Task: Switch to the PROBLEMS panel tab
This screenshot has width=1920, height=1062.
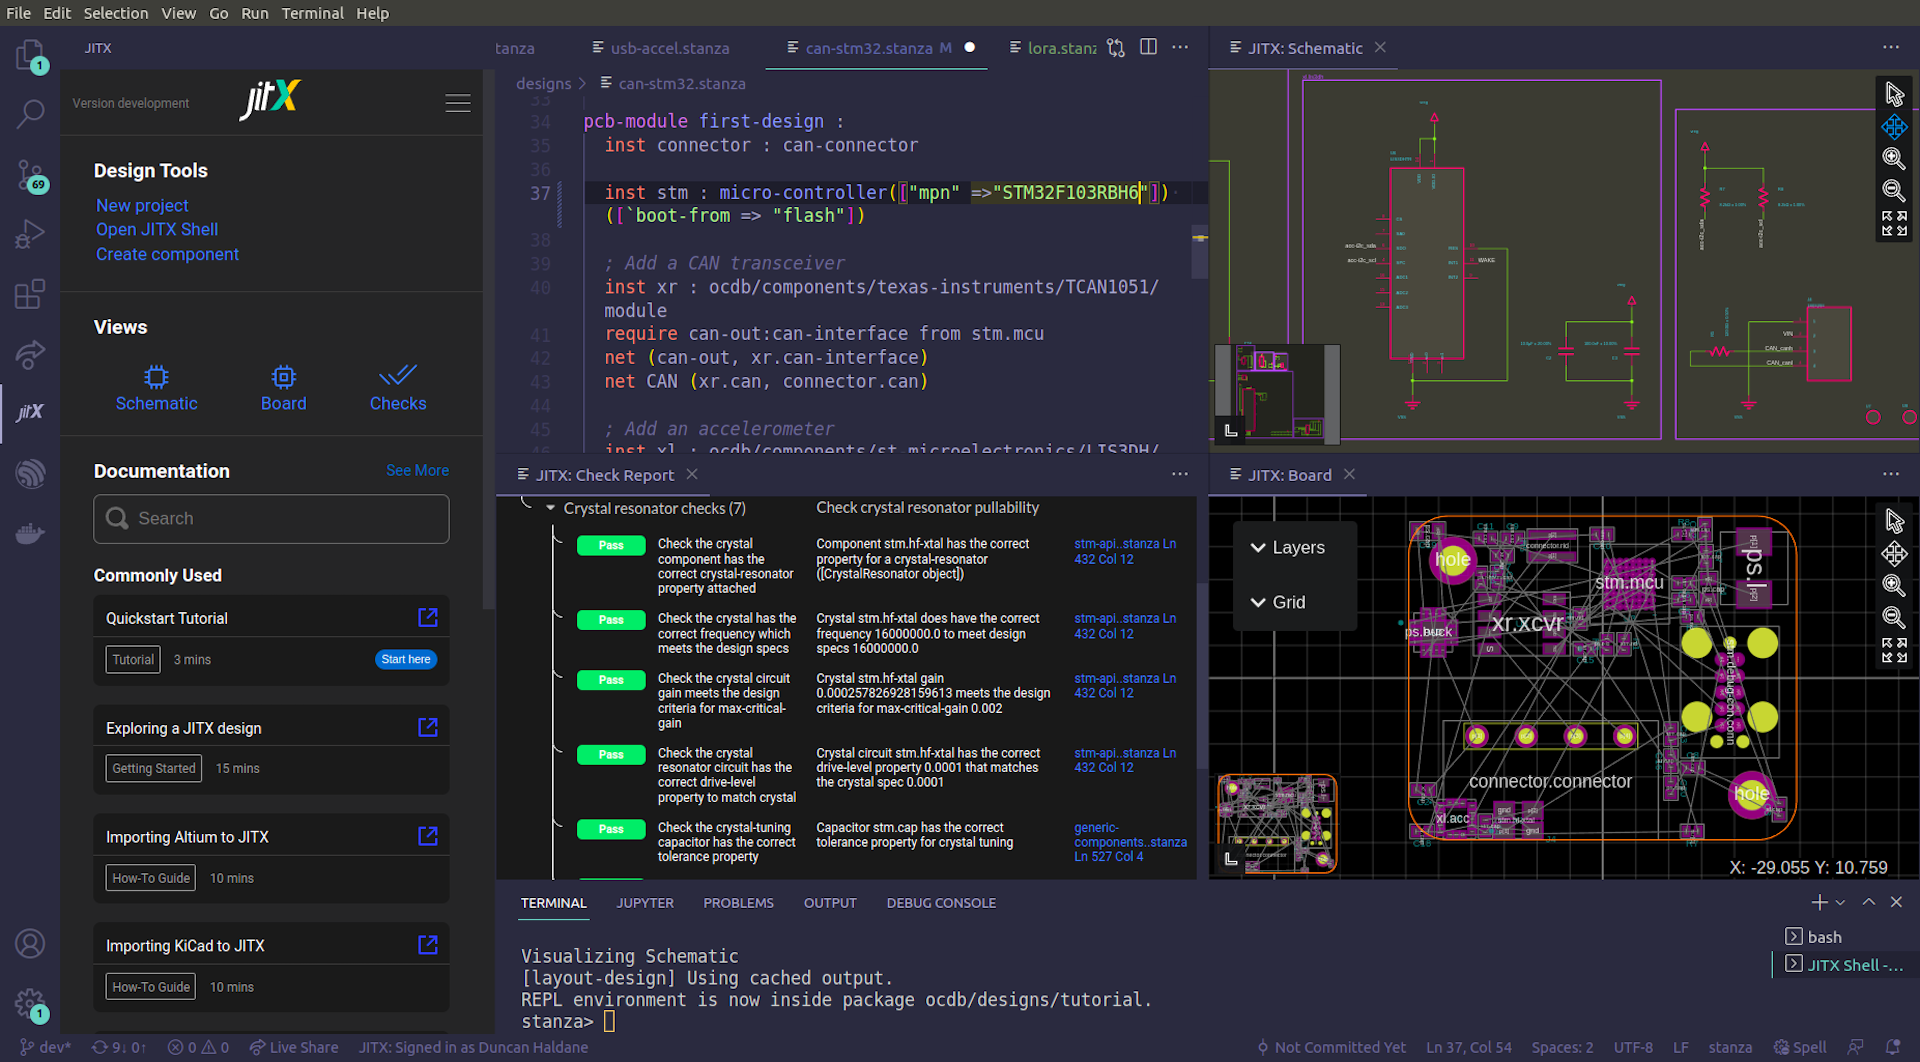Action: click(x=738, y=903)
